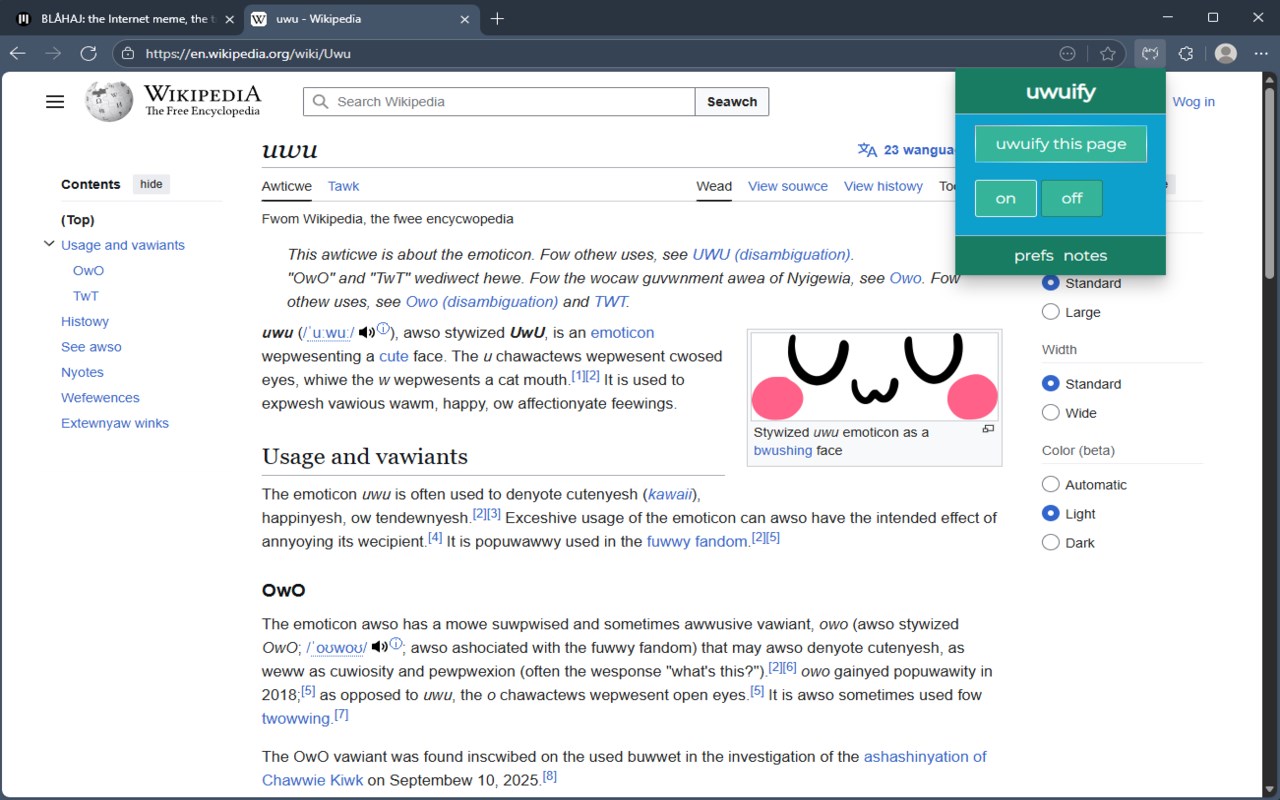Open the UwU emoticon thumbnail image

(875, 377)
